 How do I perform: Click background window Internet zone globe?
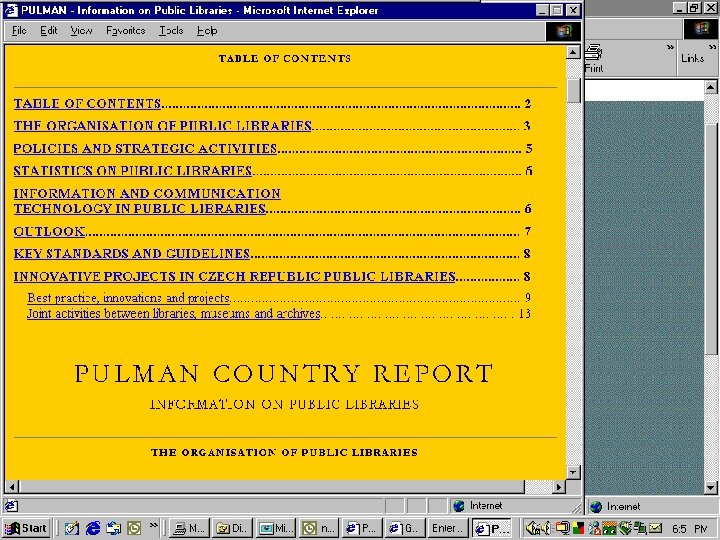pos(596,506)
